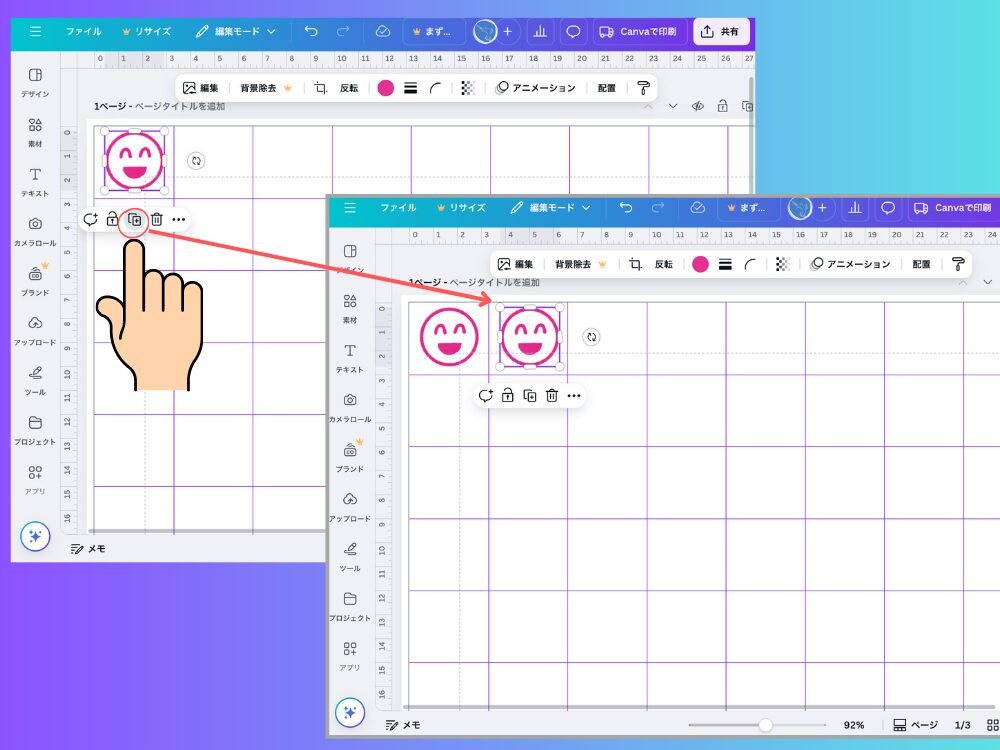Viewport: 1000px width, 750px height.
Task: Open the ファイル menu in the back window
Action: pos(83,32)
